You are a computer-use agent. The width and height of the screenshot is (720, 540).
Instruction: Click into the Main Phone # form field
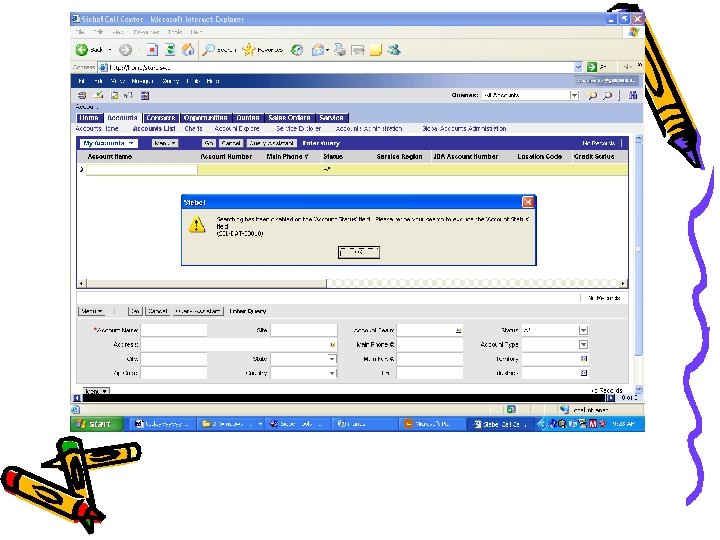click(429, 344)
